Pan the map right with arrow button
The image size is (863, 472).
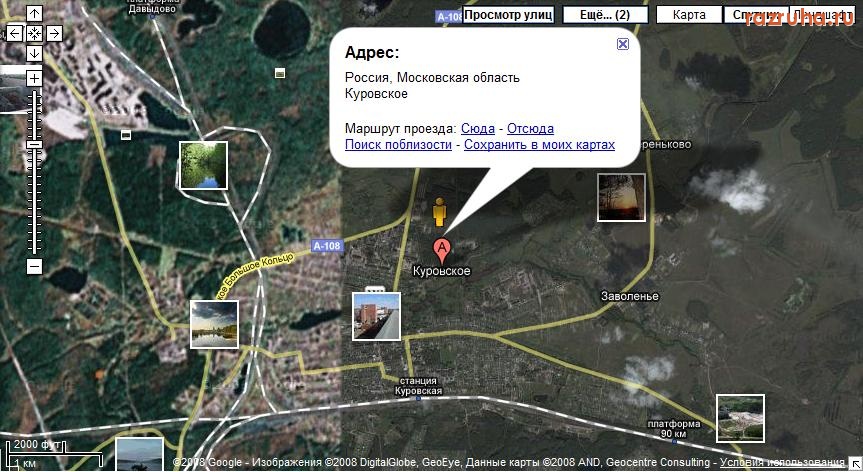54,34
